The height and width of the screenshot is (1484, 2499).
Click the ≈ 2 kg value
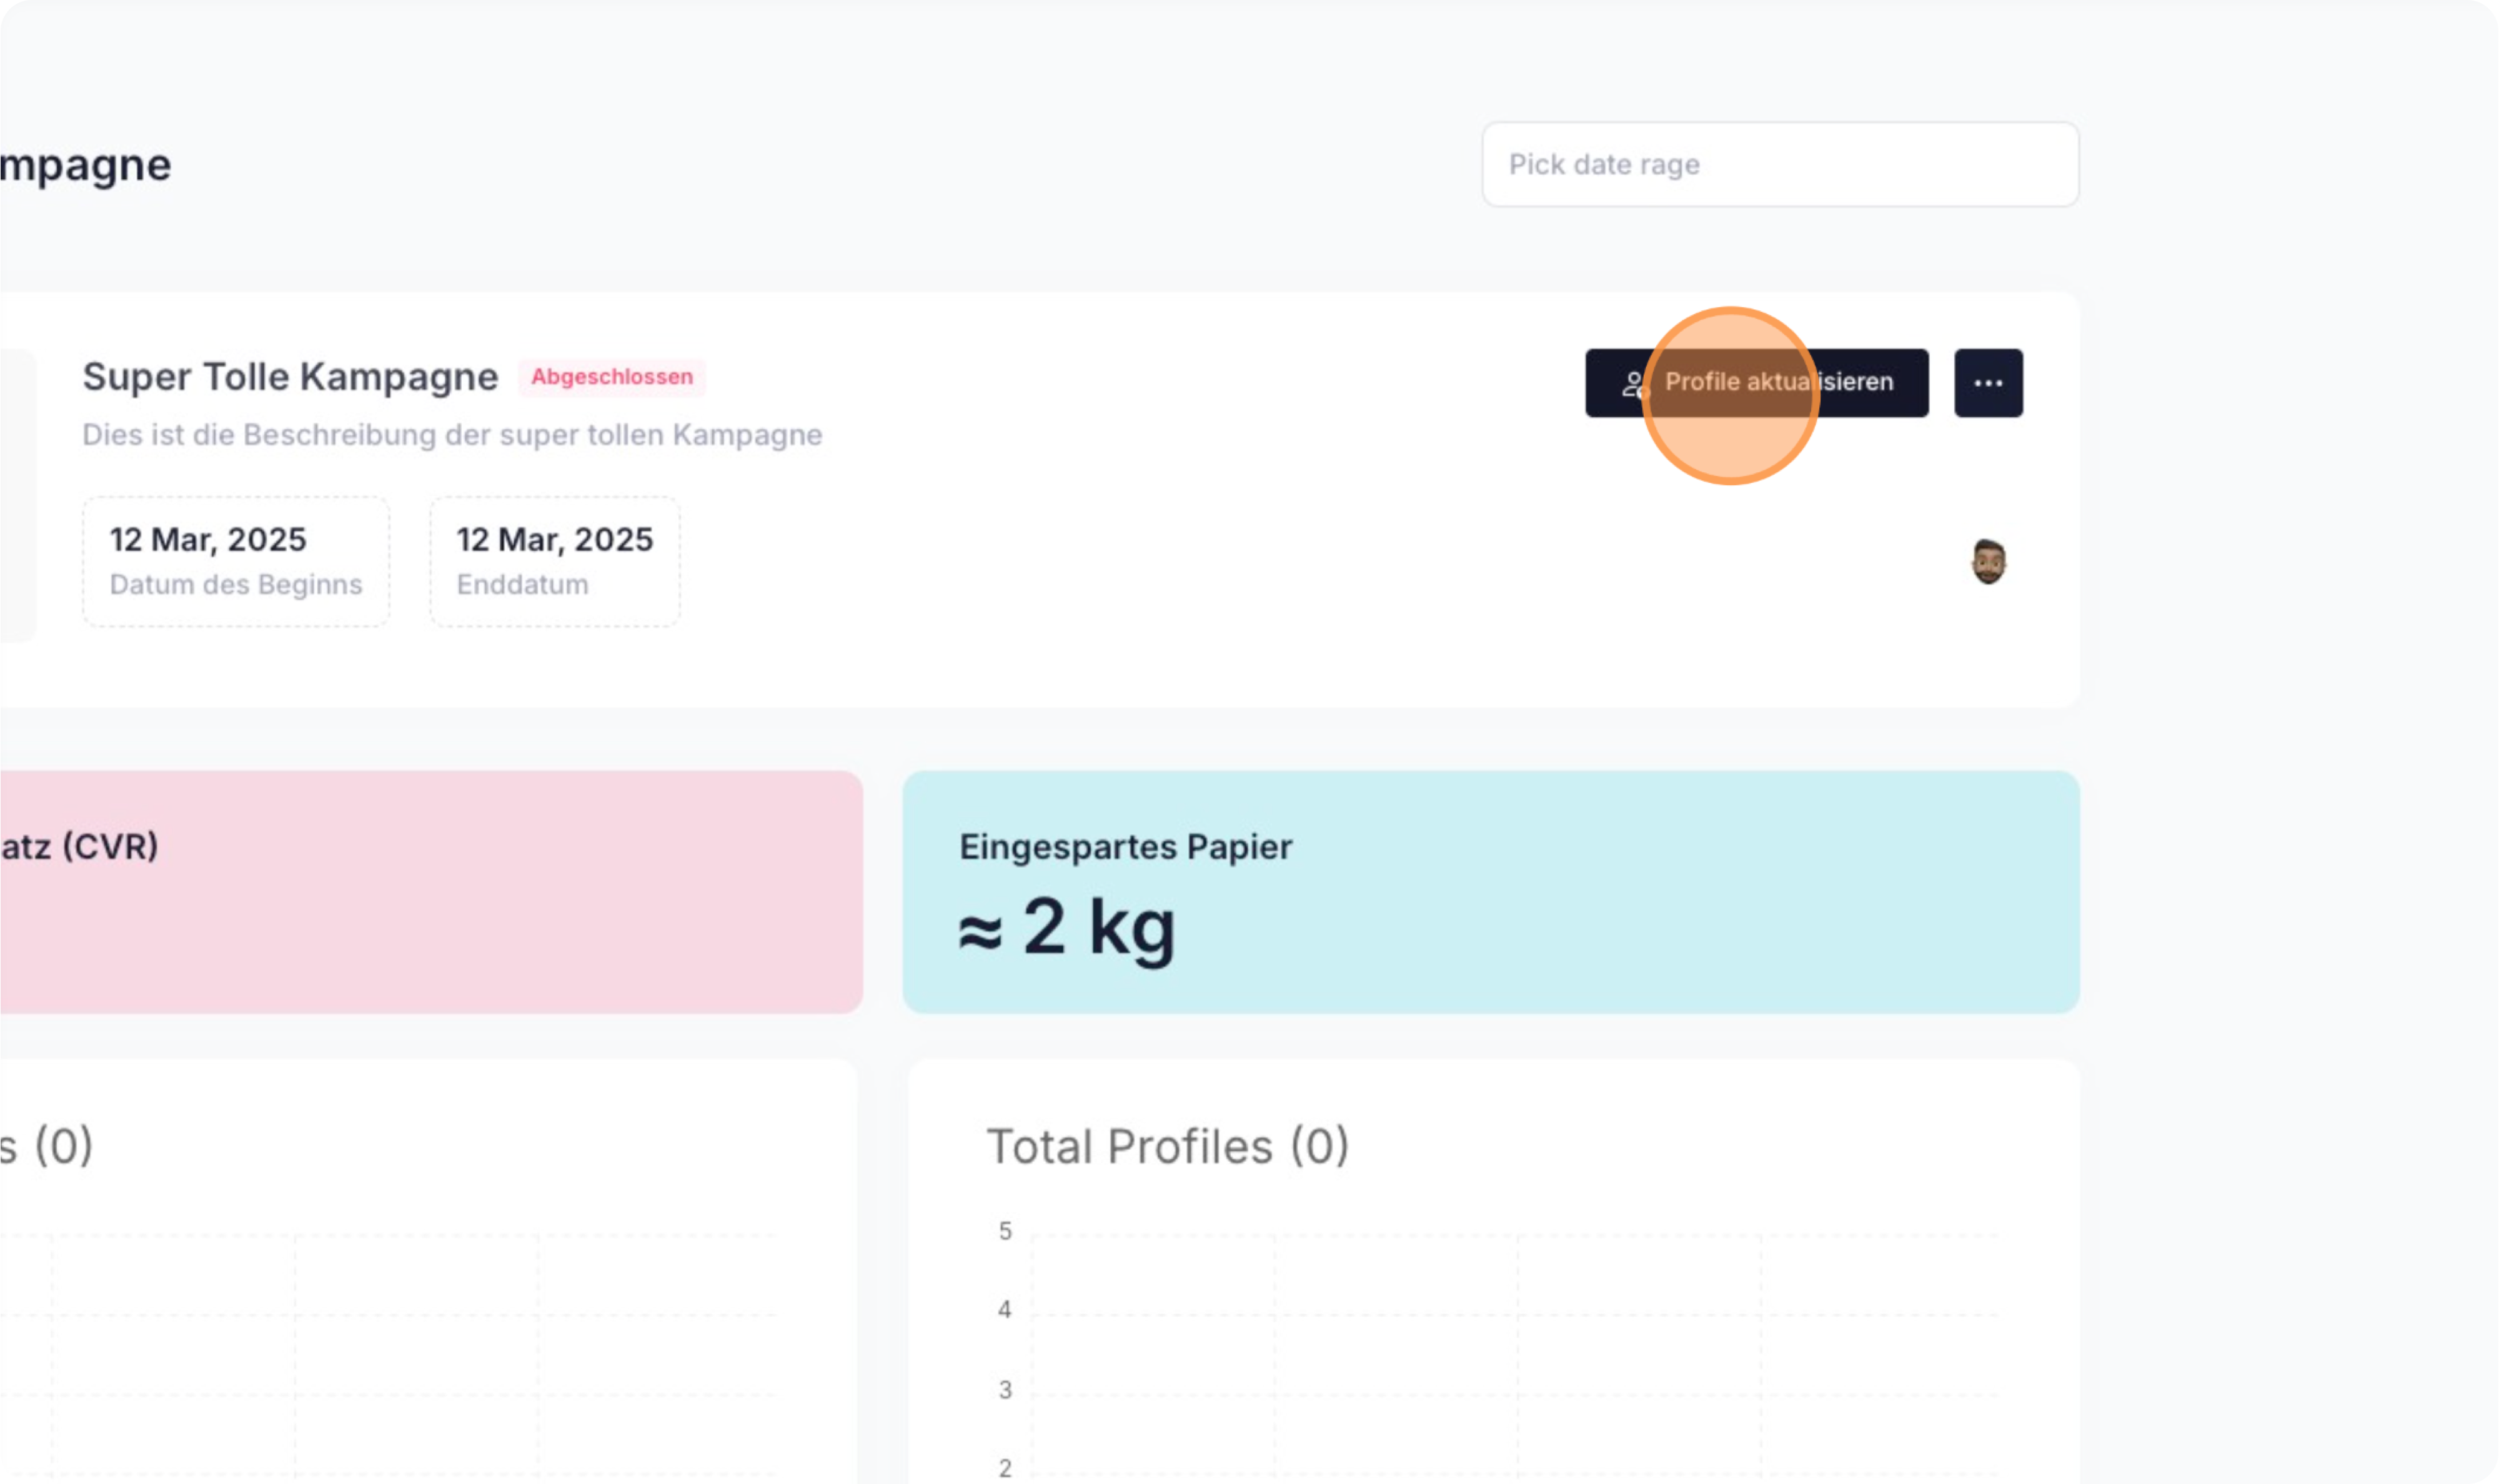tap(1066, 927)
